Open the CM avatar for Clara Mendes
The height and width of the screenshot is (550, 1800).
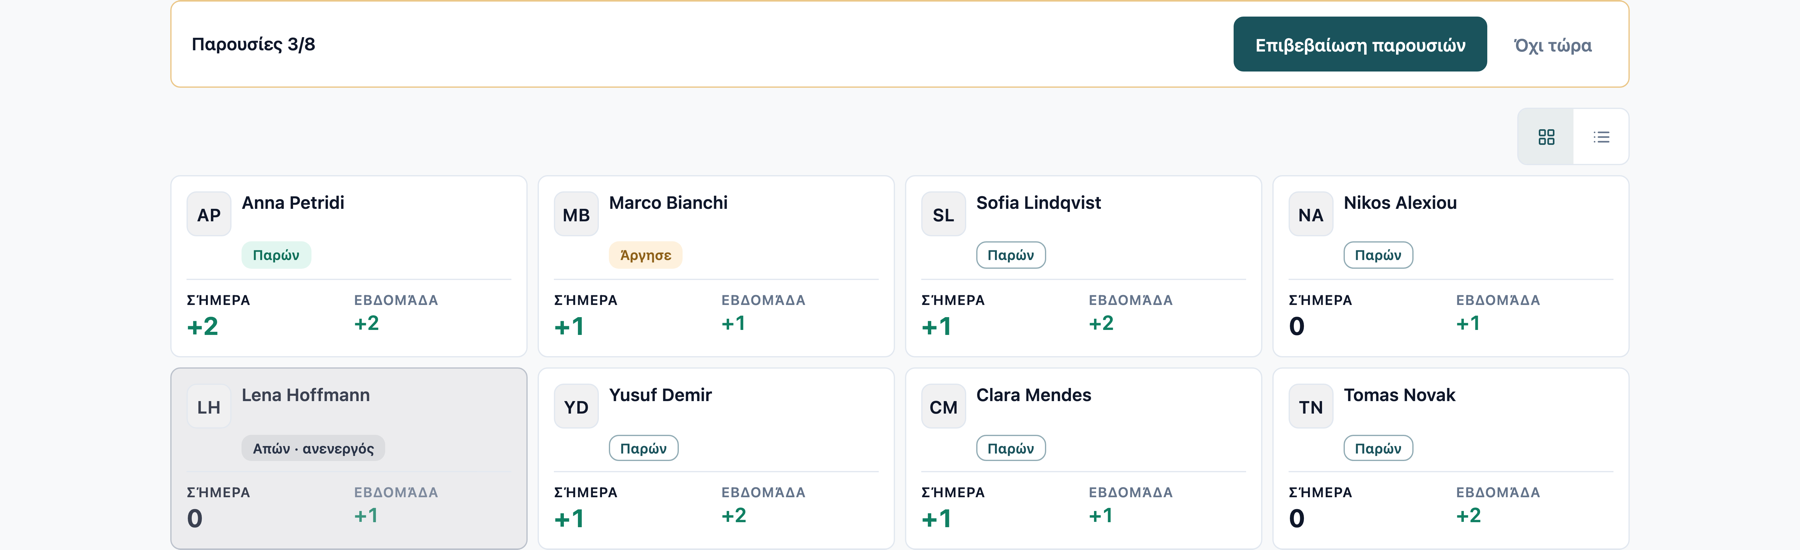pos(943,407)
